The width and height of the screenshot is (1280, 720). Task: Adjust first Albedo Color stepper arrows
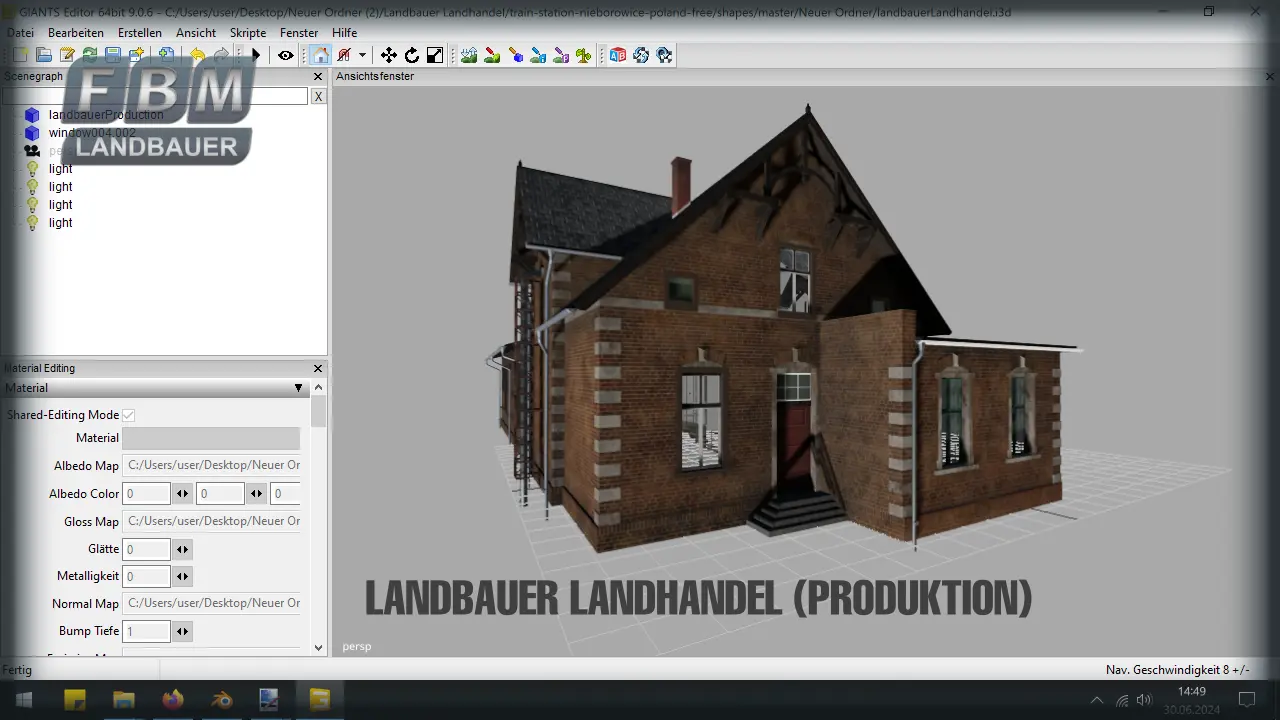point(182,493)
